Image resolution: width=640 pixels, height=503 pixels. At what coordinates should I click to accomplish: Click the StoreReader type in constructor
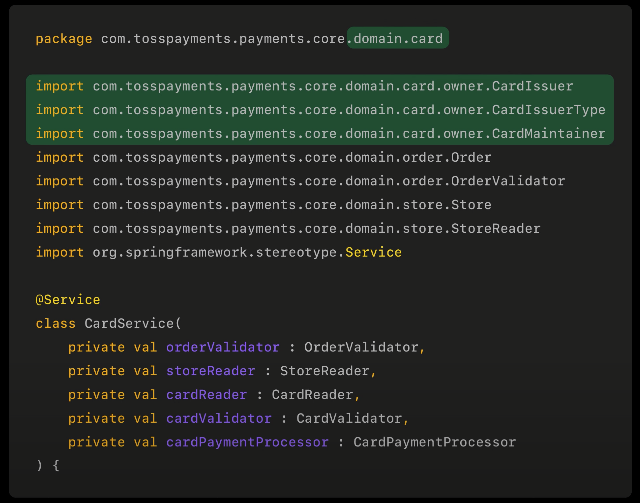coord(325,371)
